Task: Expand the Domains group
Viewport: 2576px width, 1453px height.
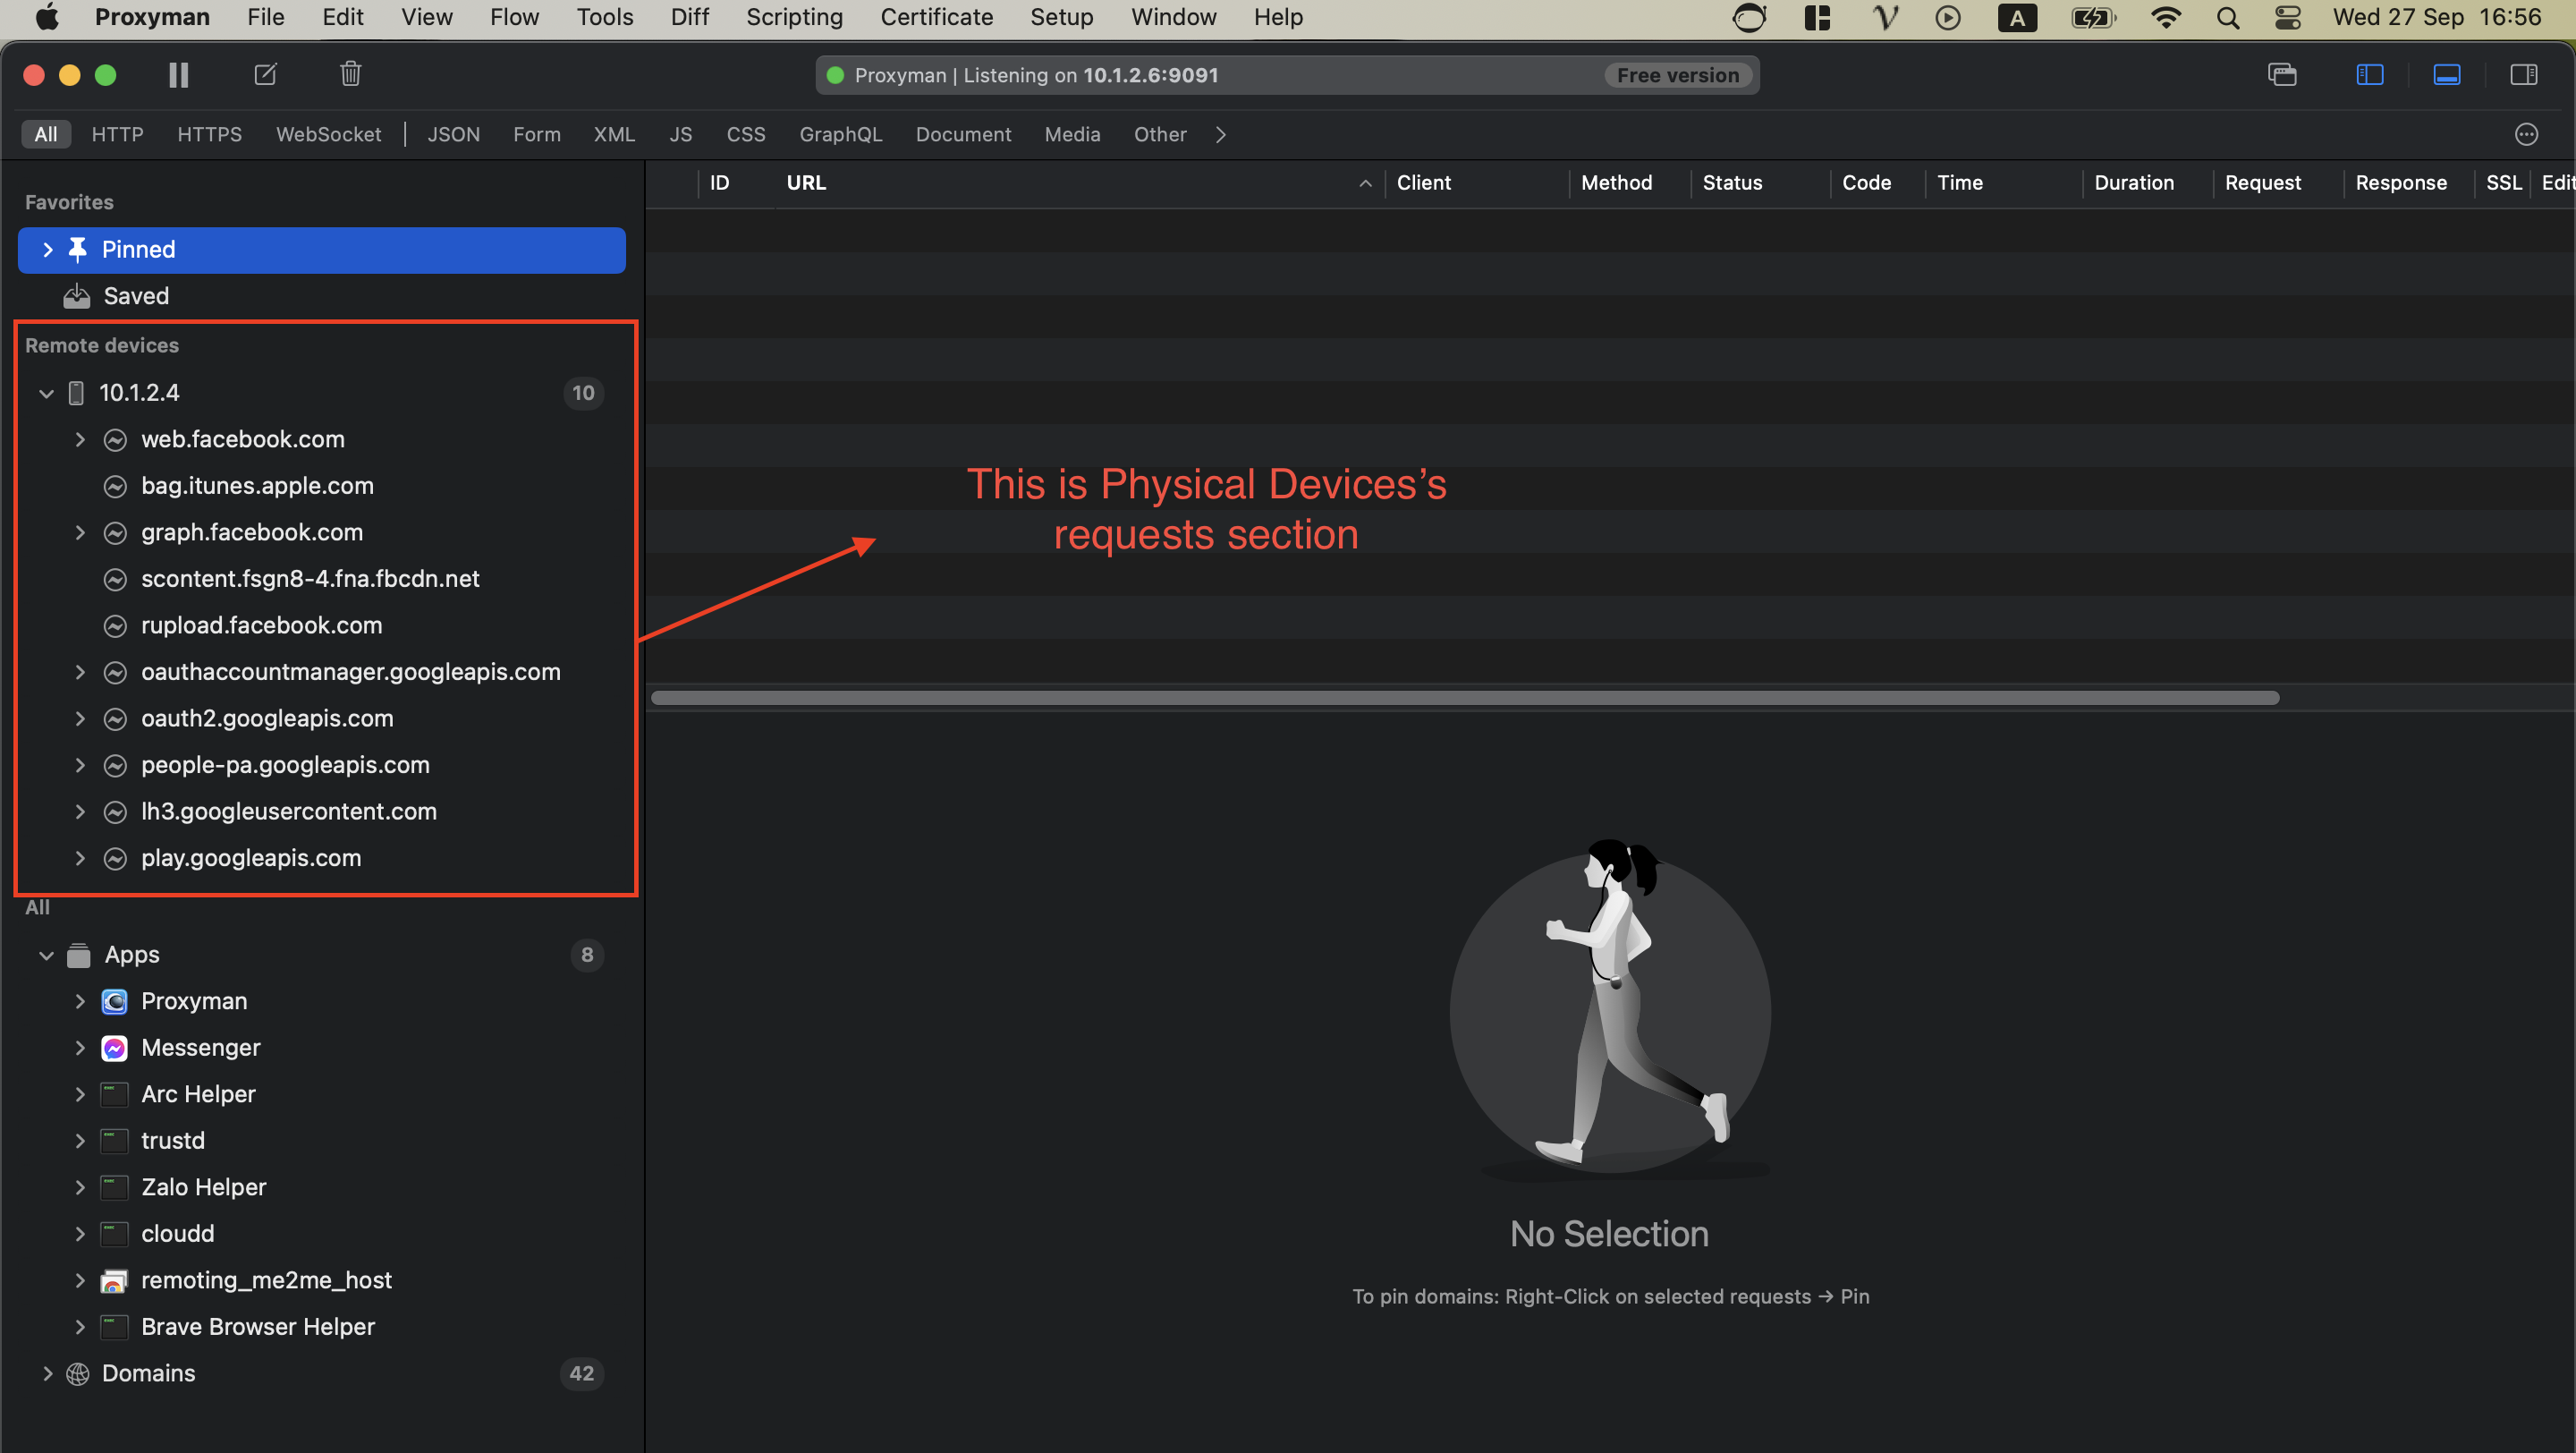Action: (46, 1373)
